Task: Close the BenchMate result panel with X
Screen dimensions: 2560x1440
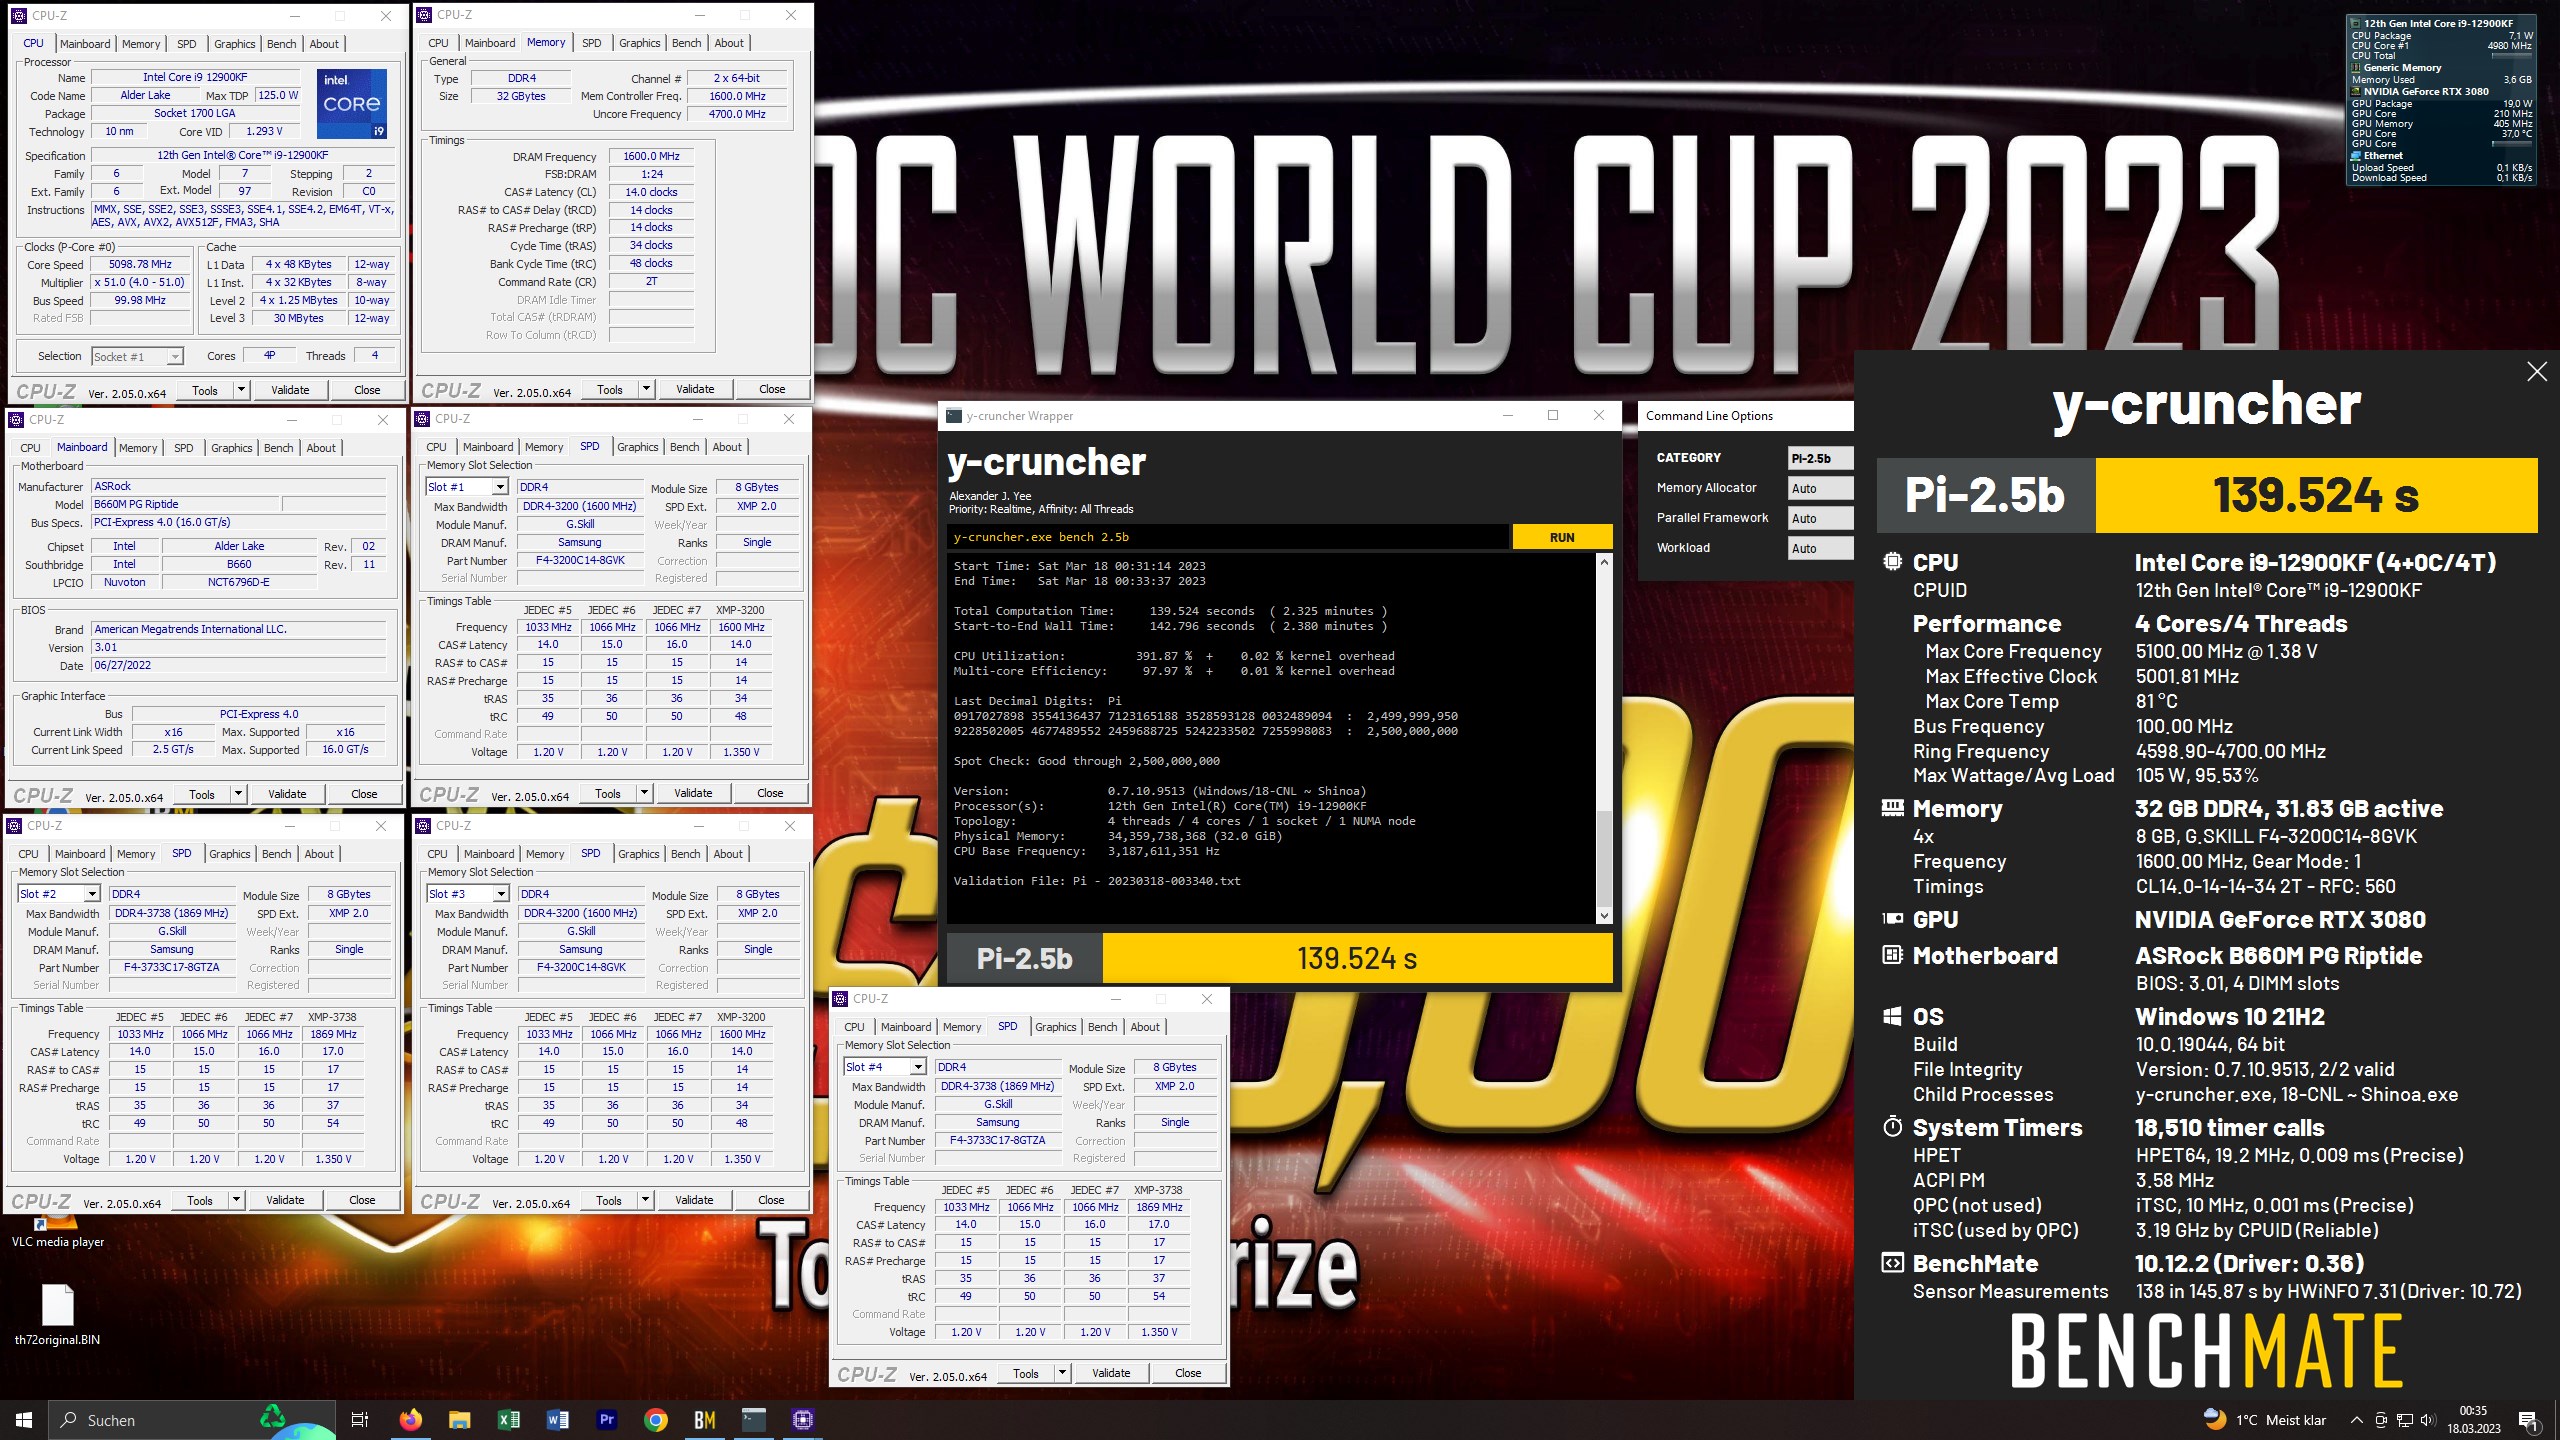Action: pyautogui.click(x=2536, y=372)
